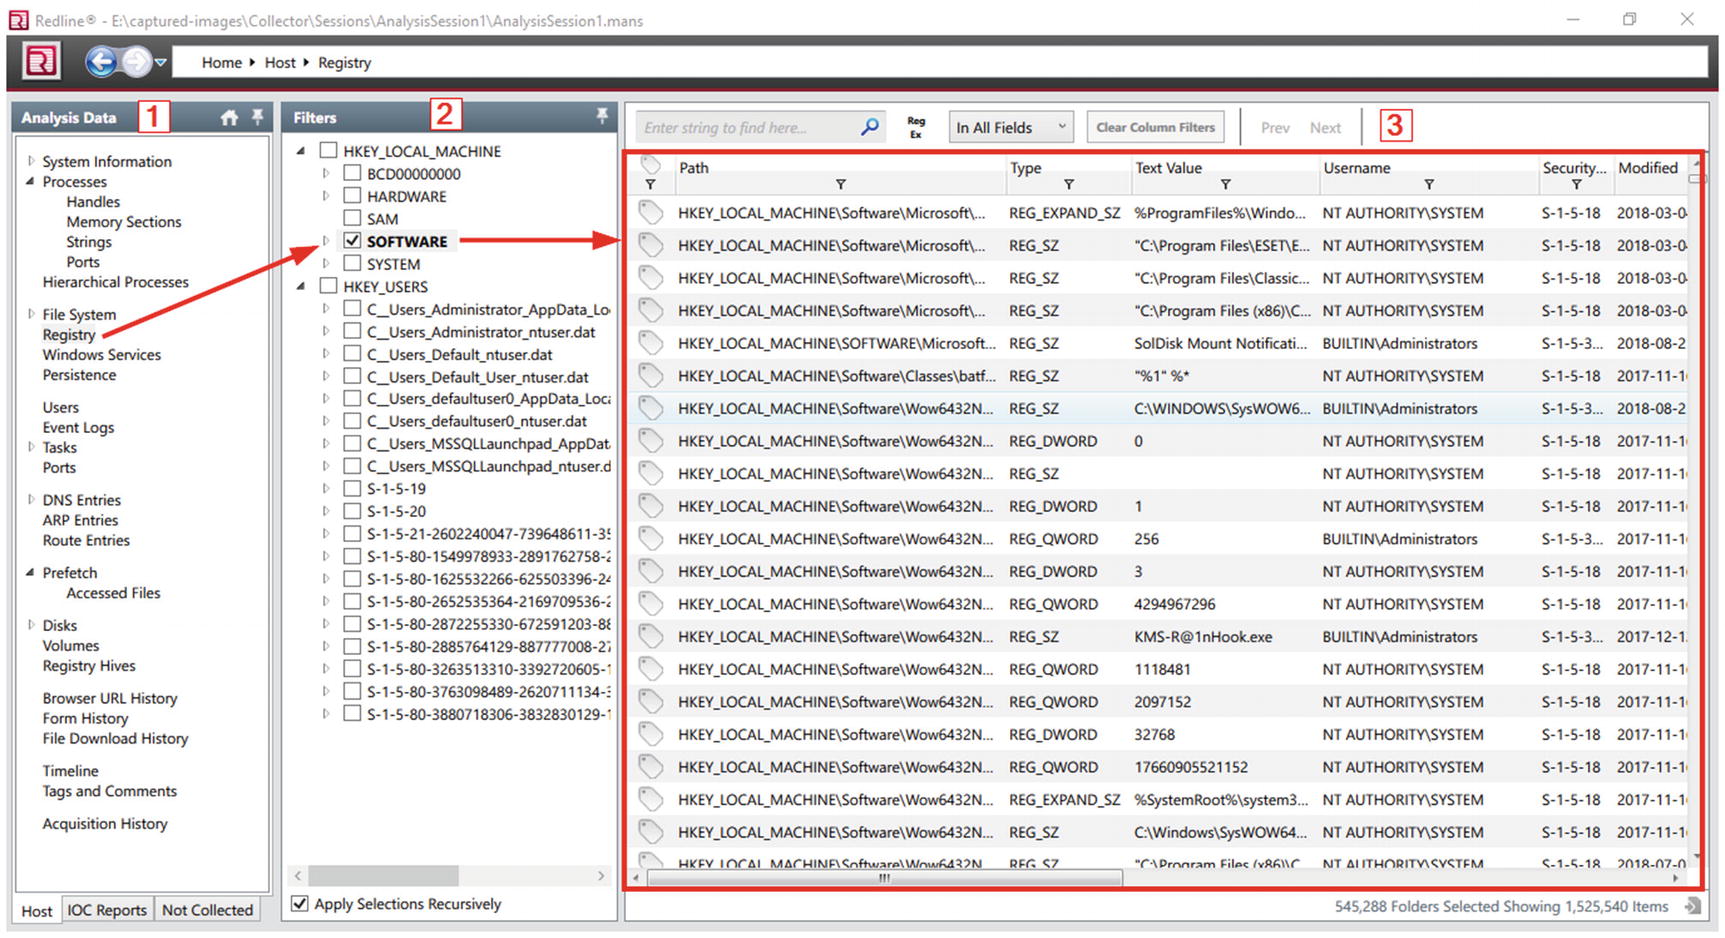Click the Prev button
This screenshot has height=938, width=1725.
point(1275,127)
